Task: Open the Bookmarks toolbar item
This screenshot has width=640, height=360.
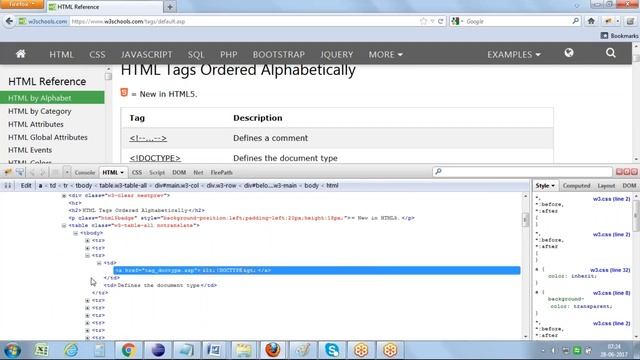Action: point(620,36)
